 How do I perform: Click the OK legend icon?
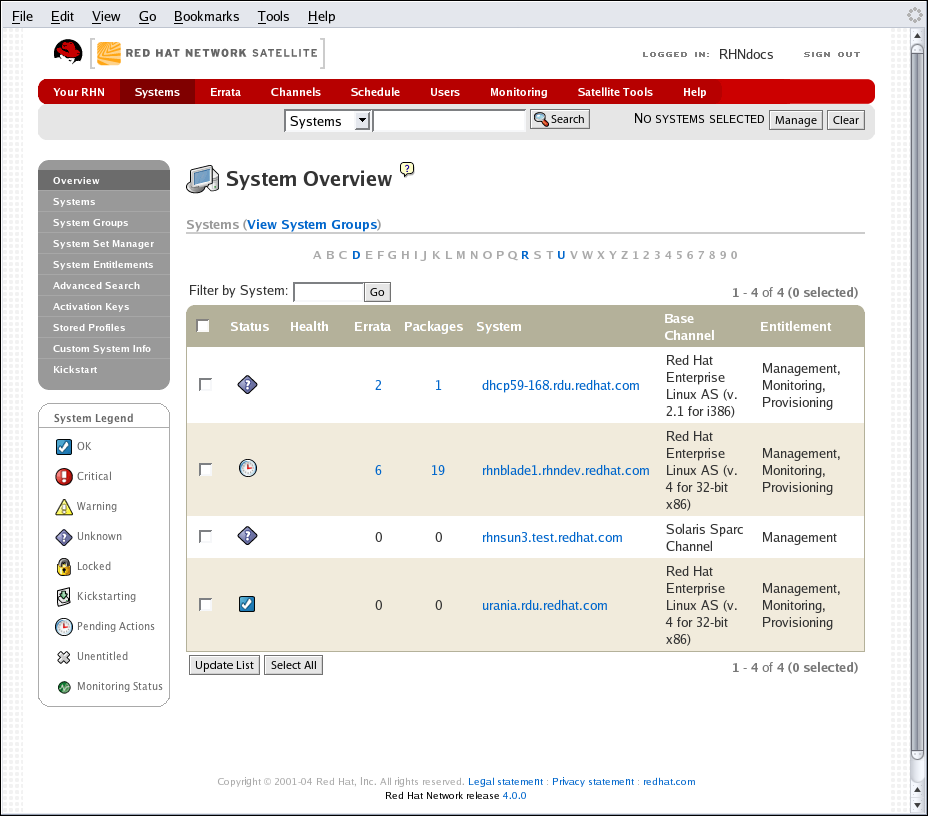coord(64,447)
